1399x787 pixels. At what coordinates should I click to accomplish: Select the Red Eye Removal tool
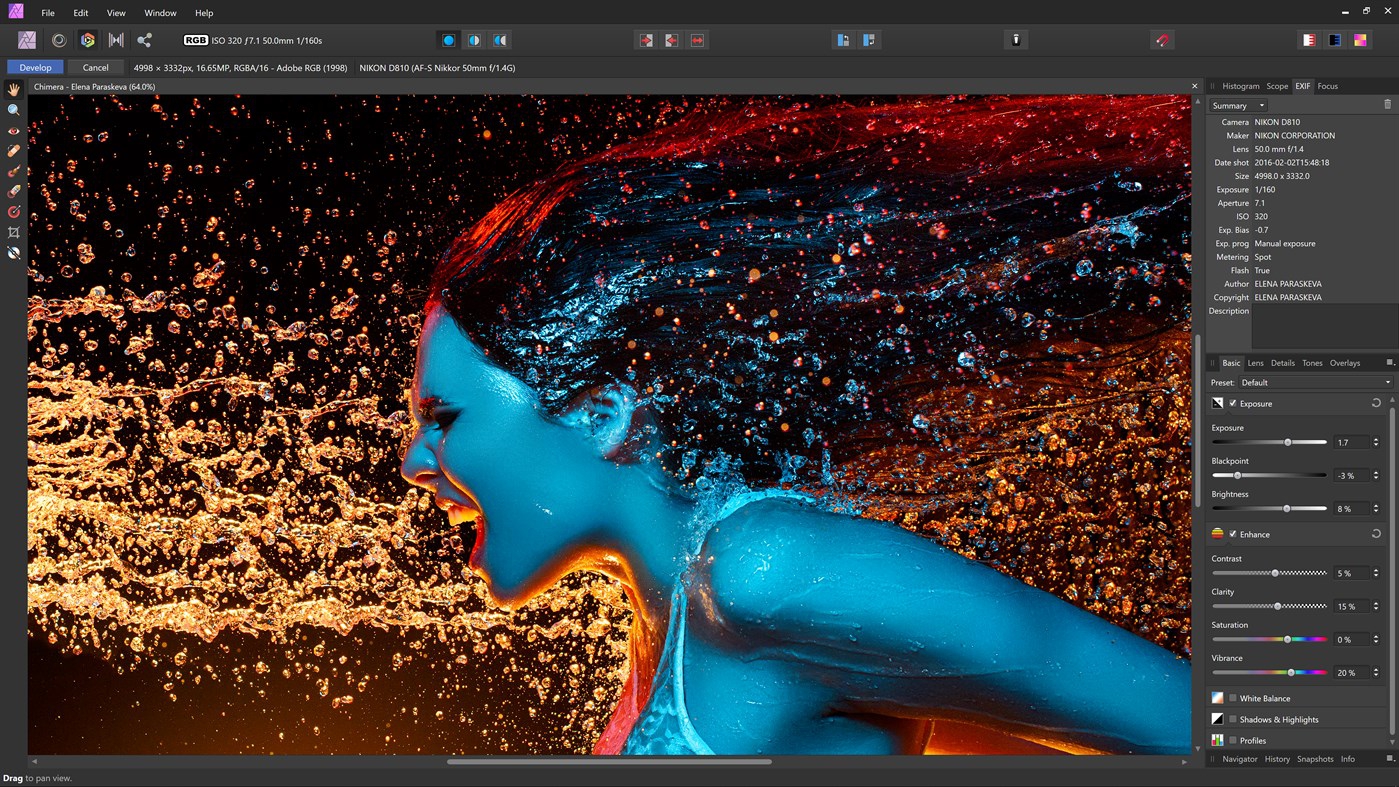coord(13,131)
